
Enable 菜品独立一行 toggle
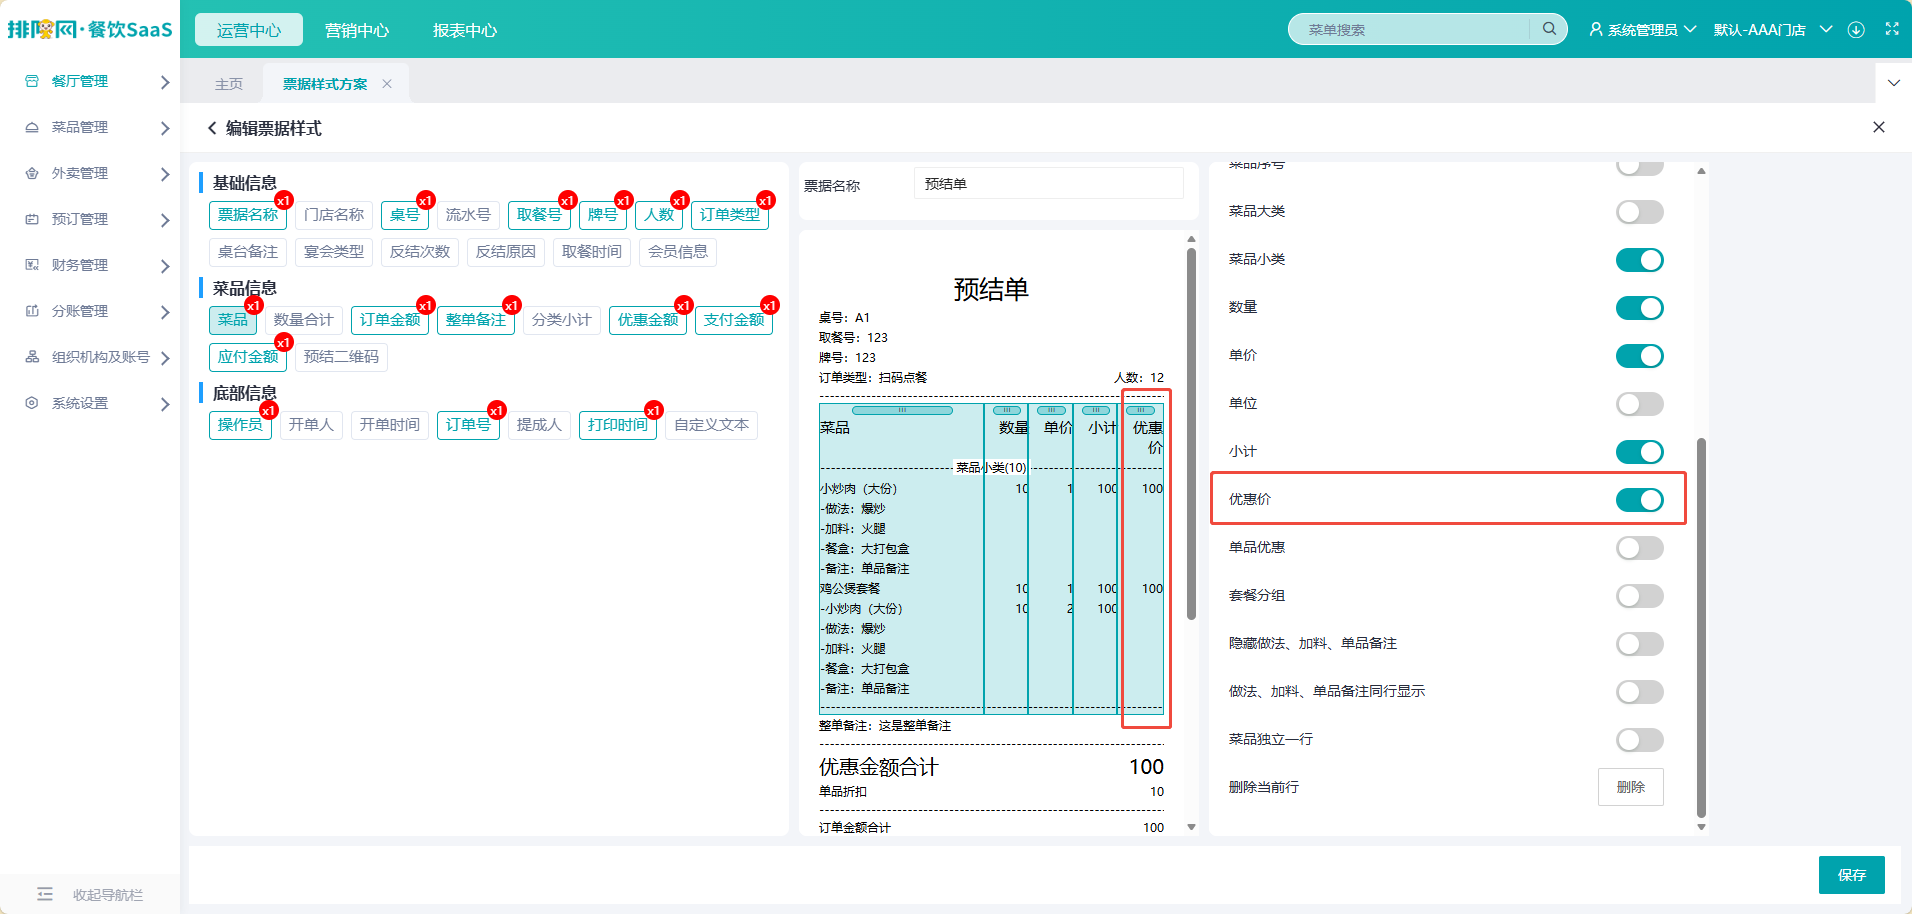(x=1640, y=740)
